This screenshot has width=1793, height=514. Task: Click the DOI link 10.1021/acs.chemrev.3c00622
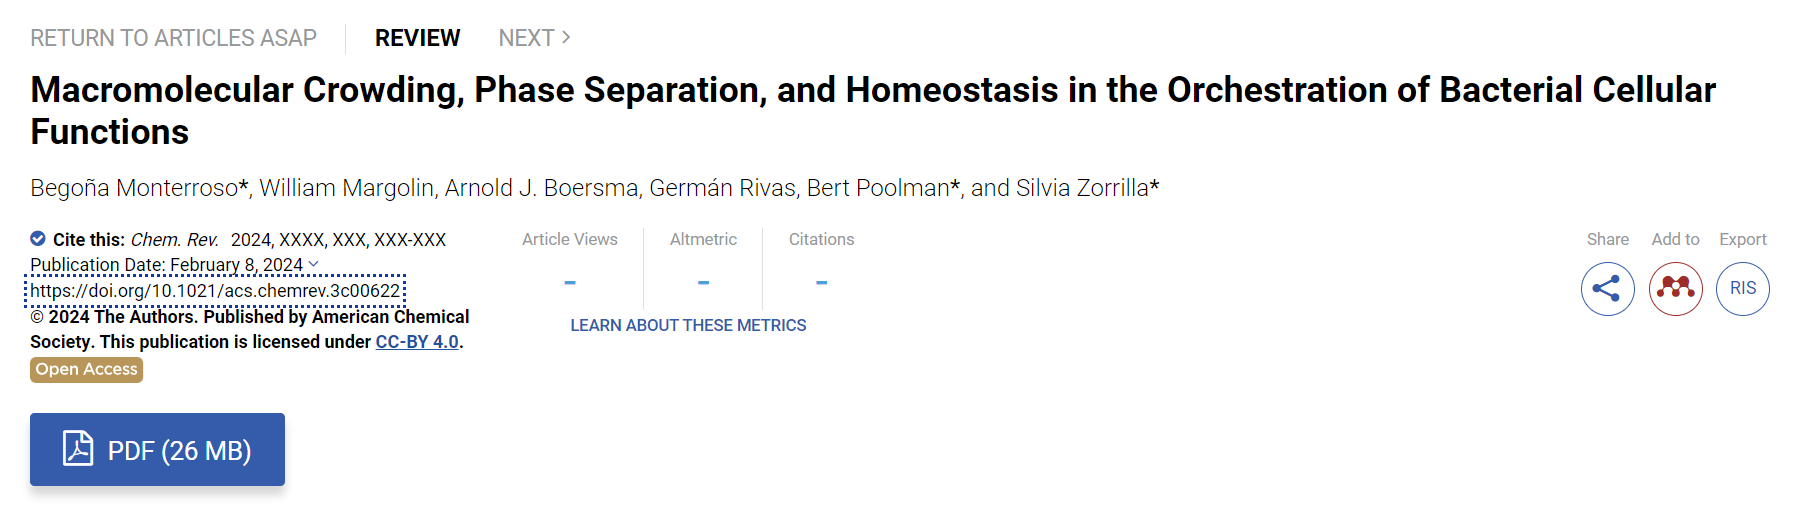(x=215, y=291)
